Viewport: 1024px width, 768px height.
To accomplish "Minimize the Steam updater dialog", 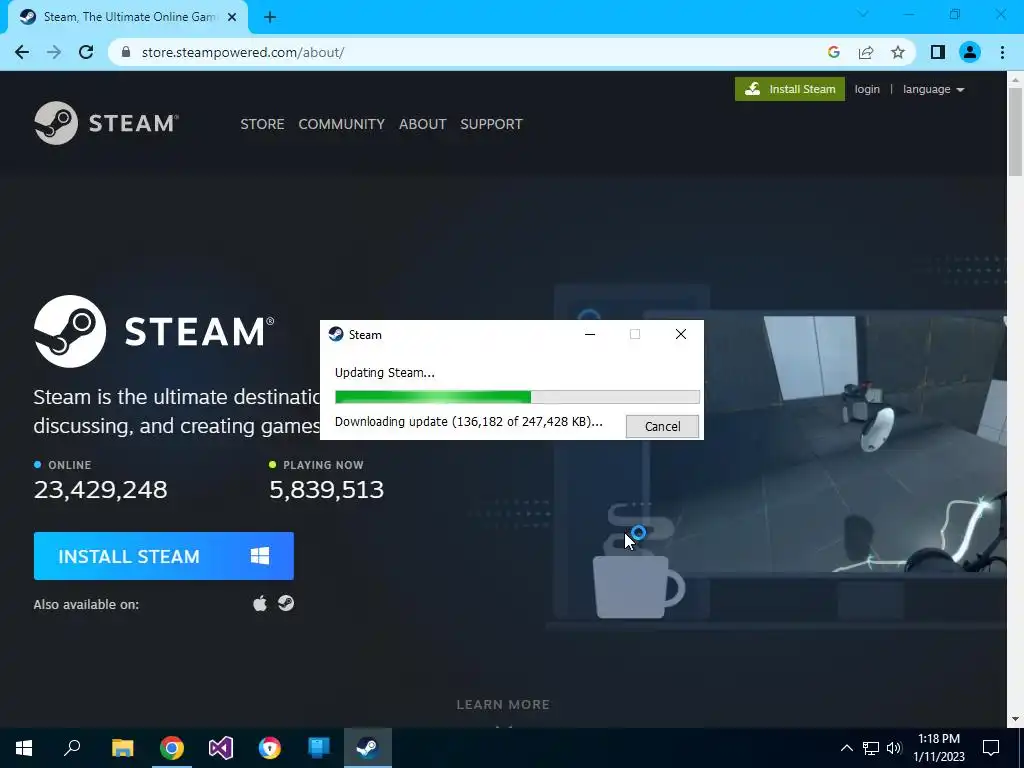I will 590,334.
